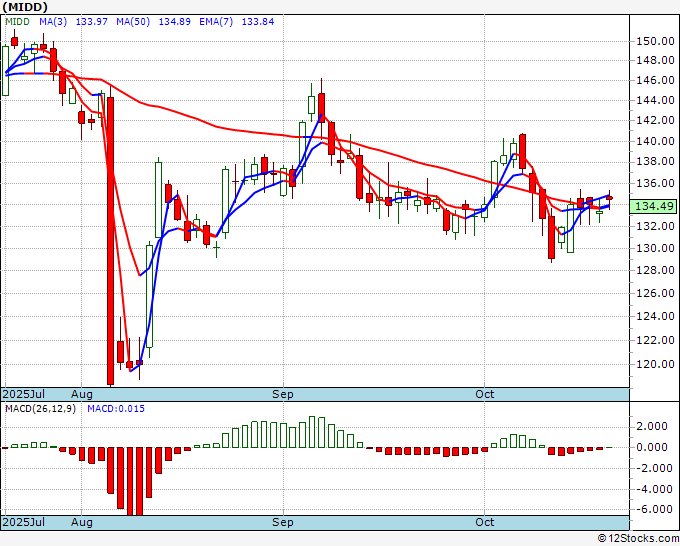The height and width of the screenshot is (546, 680).
Task: Click the 2025Jul label on price timeline
Action: (23, 394)
